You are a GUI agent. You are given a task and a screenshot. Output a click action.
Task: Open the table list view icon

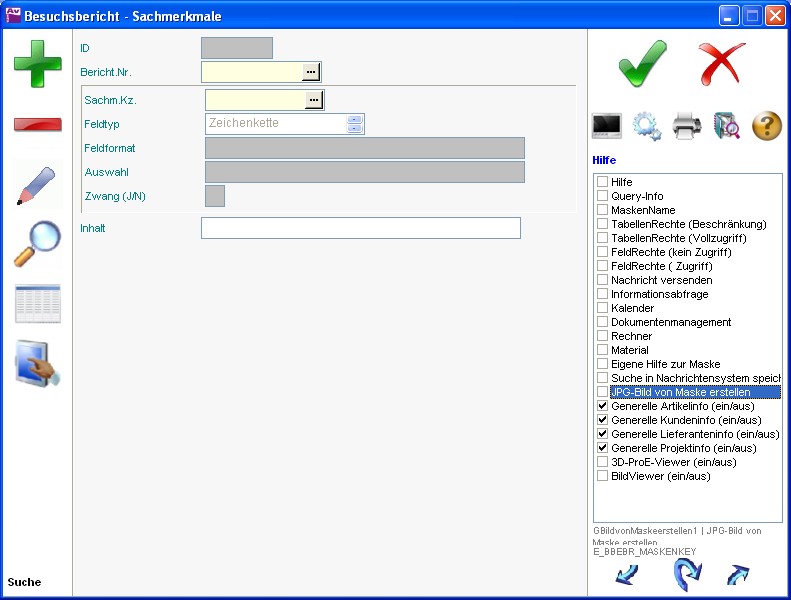37,304
